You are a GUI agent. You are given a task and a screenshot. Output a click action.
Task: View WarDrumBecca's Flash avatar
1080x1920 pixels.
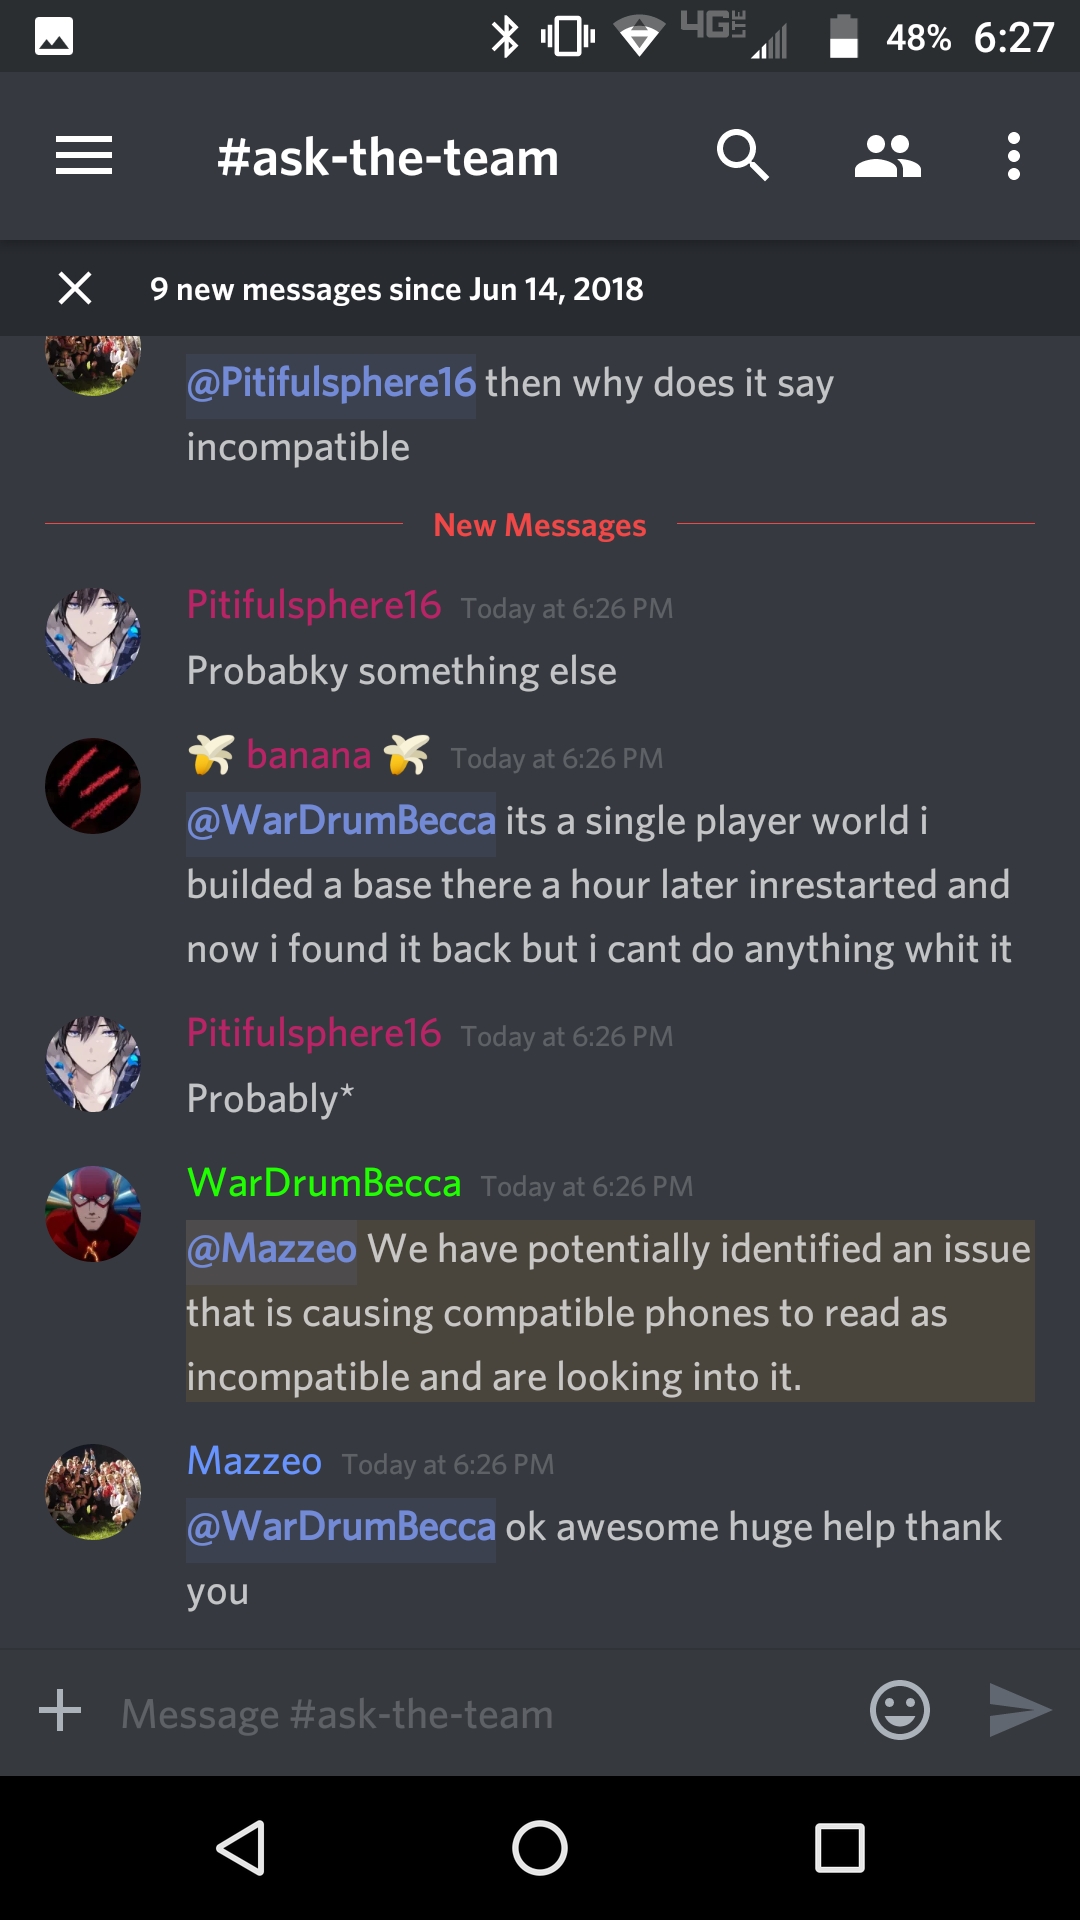(x=93, y=1214)
